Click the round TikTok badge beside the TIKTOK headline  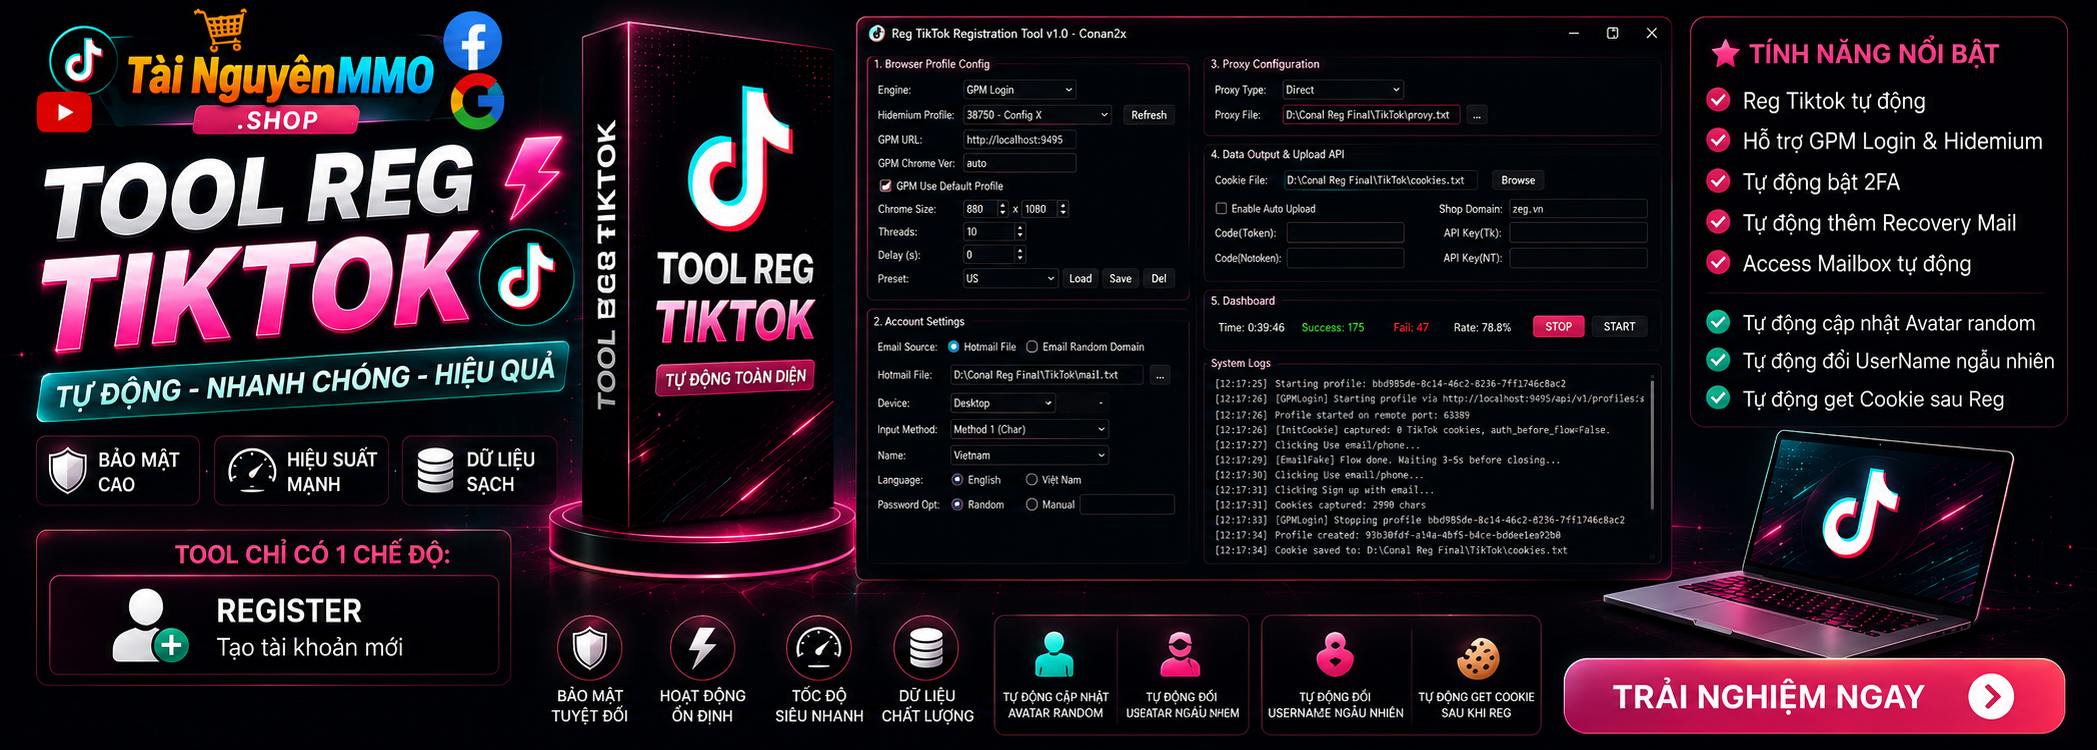[x=526, y=275]
